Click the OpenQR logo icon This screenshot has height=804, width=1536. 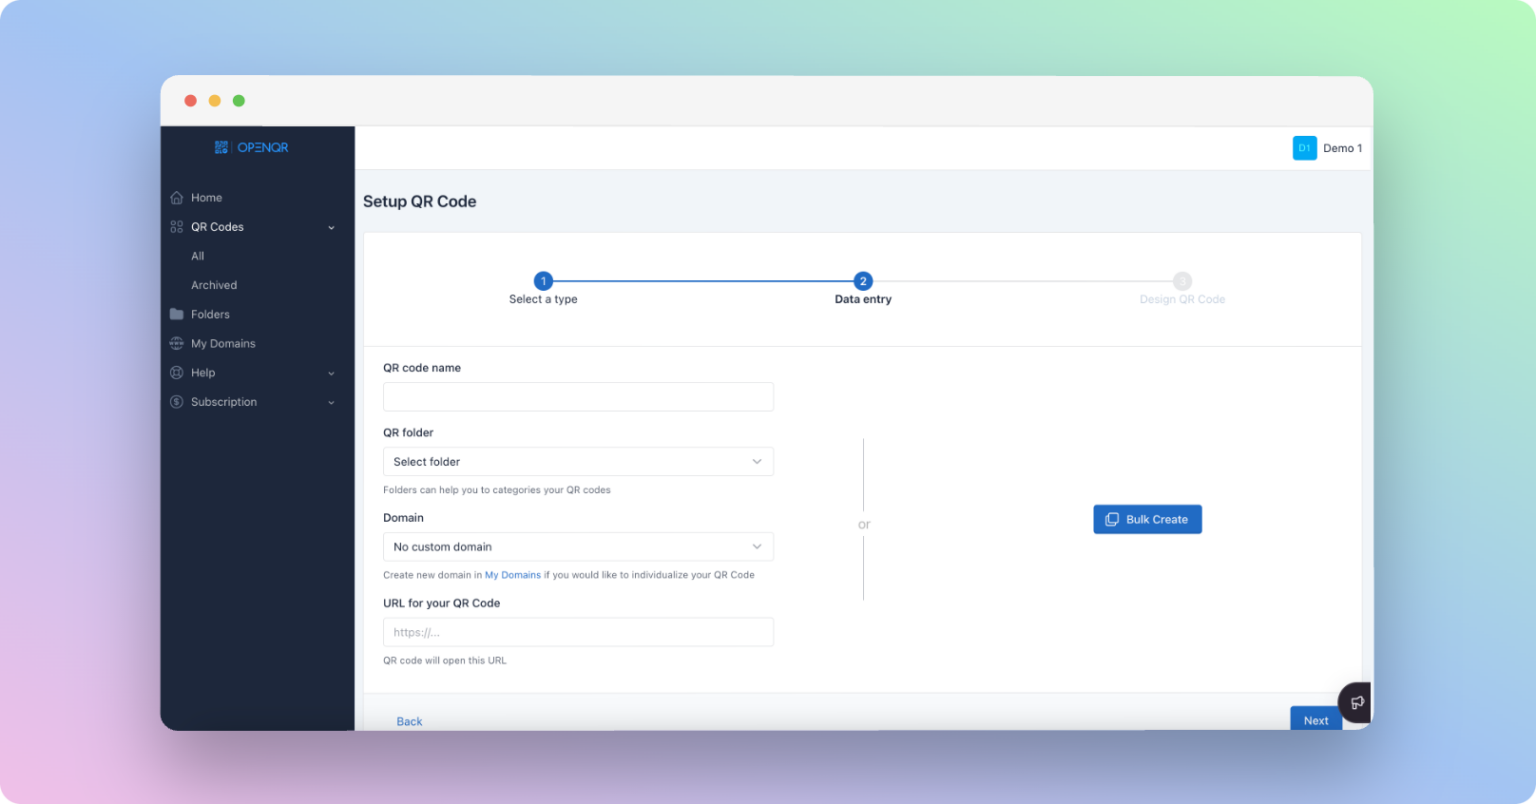point(221,147)
